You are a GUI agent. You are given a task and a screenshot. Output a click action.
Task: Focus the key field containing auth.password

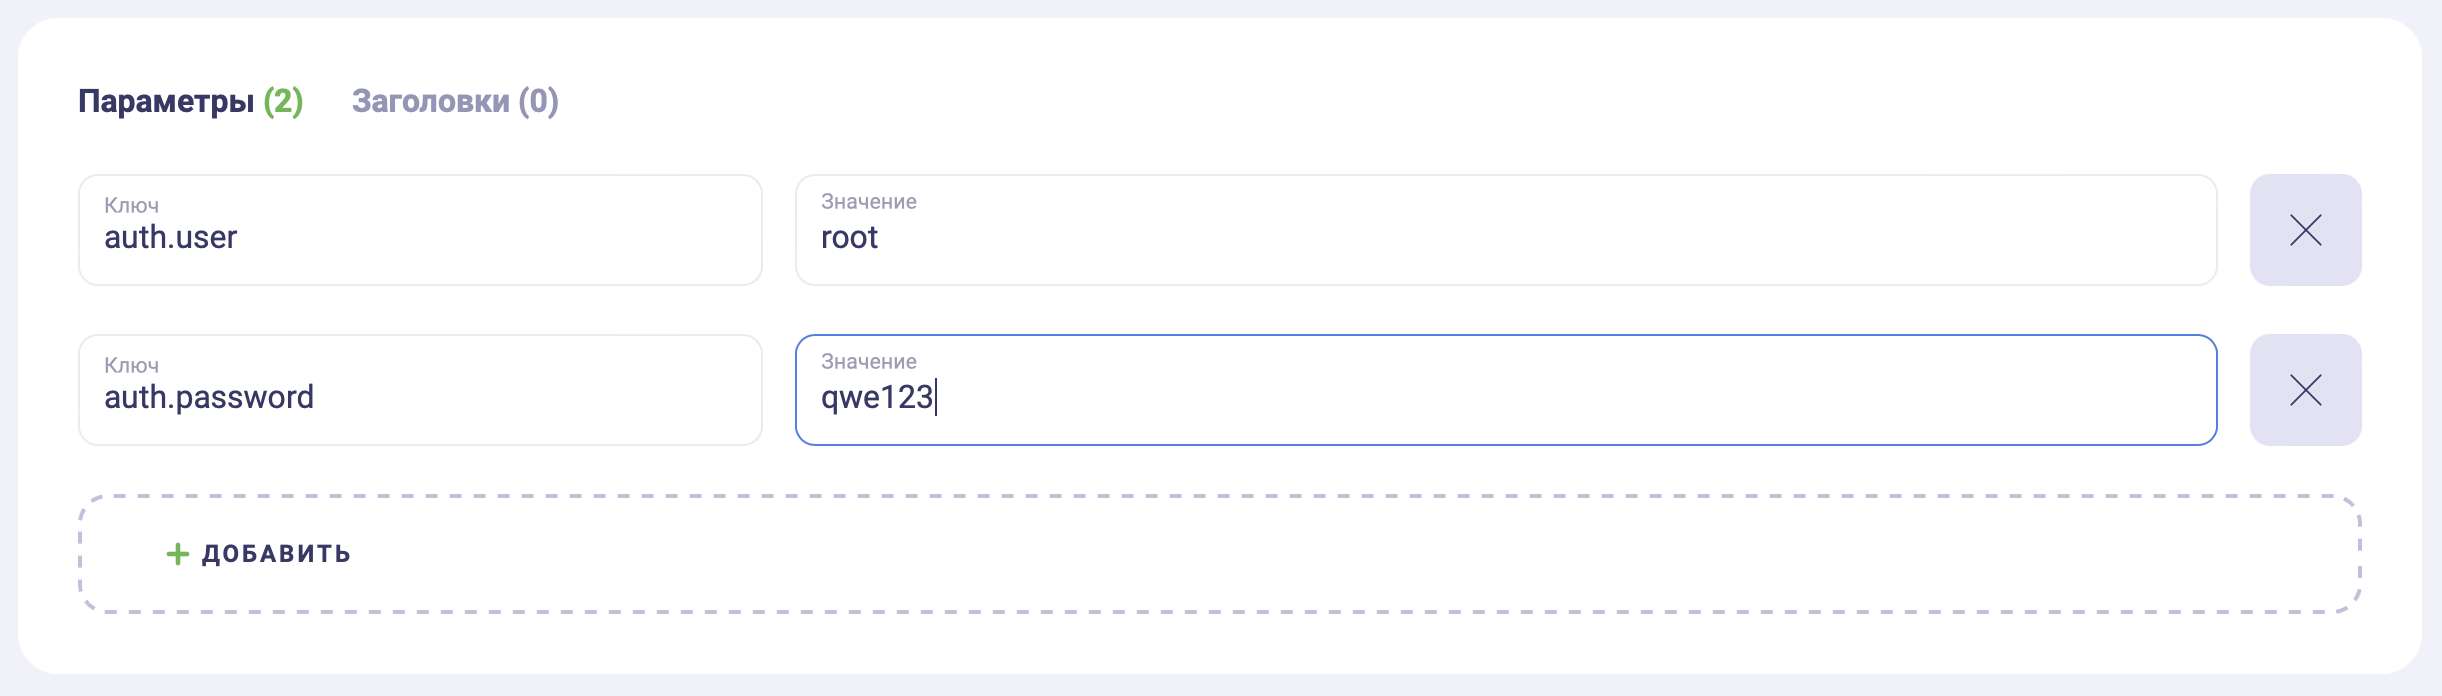click(x=420, y=390)
